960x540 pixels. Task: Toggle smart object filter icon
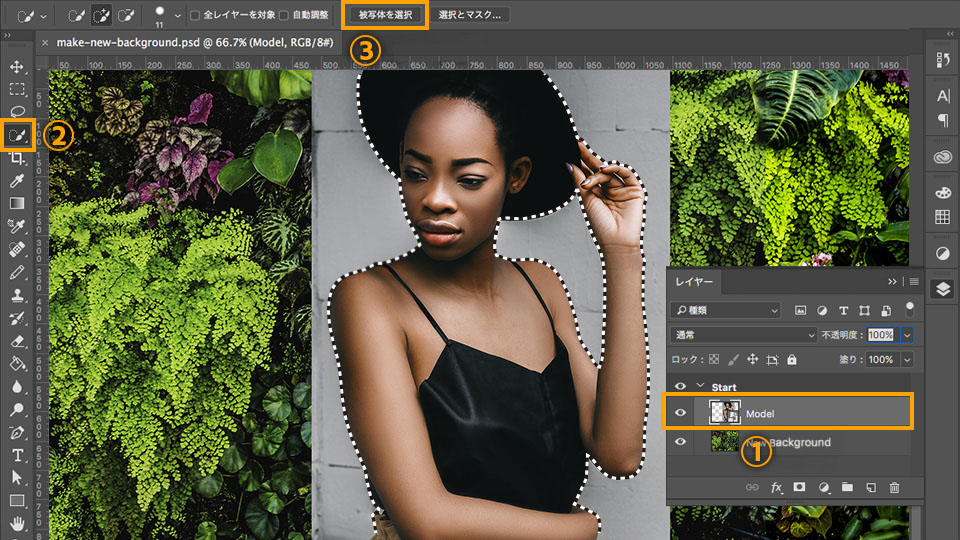coord(886,310)
